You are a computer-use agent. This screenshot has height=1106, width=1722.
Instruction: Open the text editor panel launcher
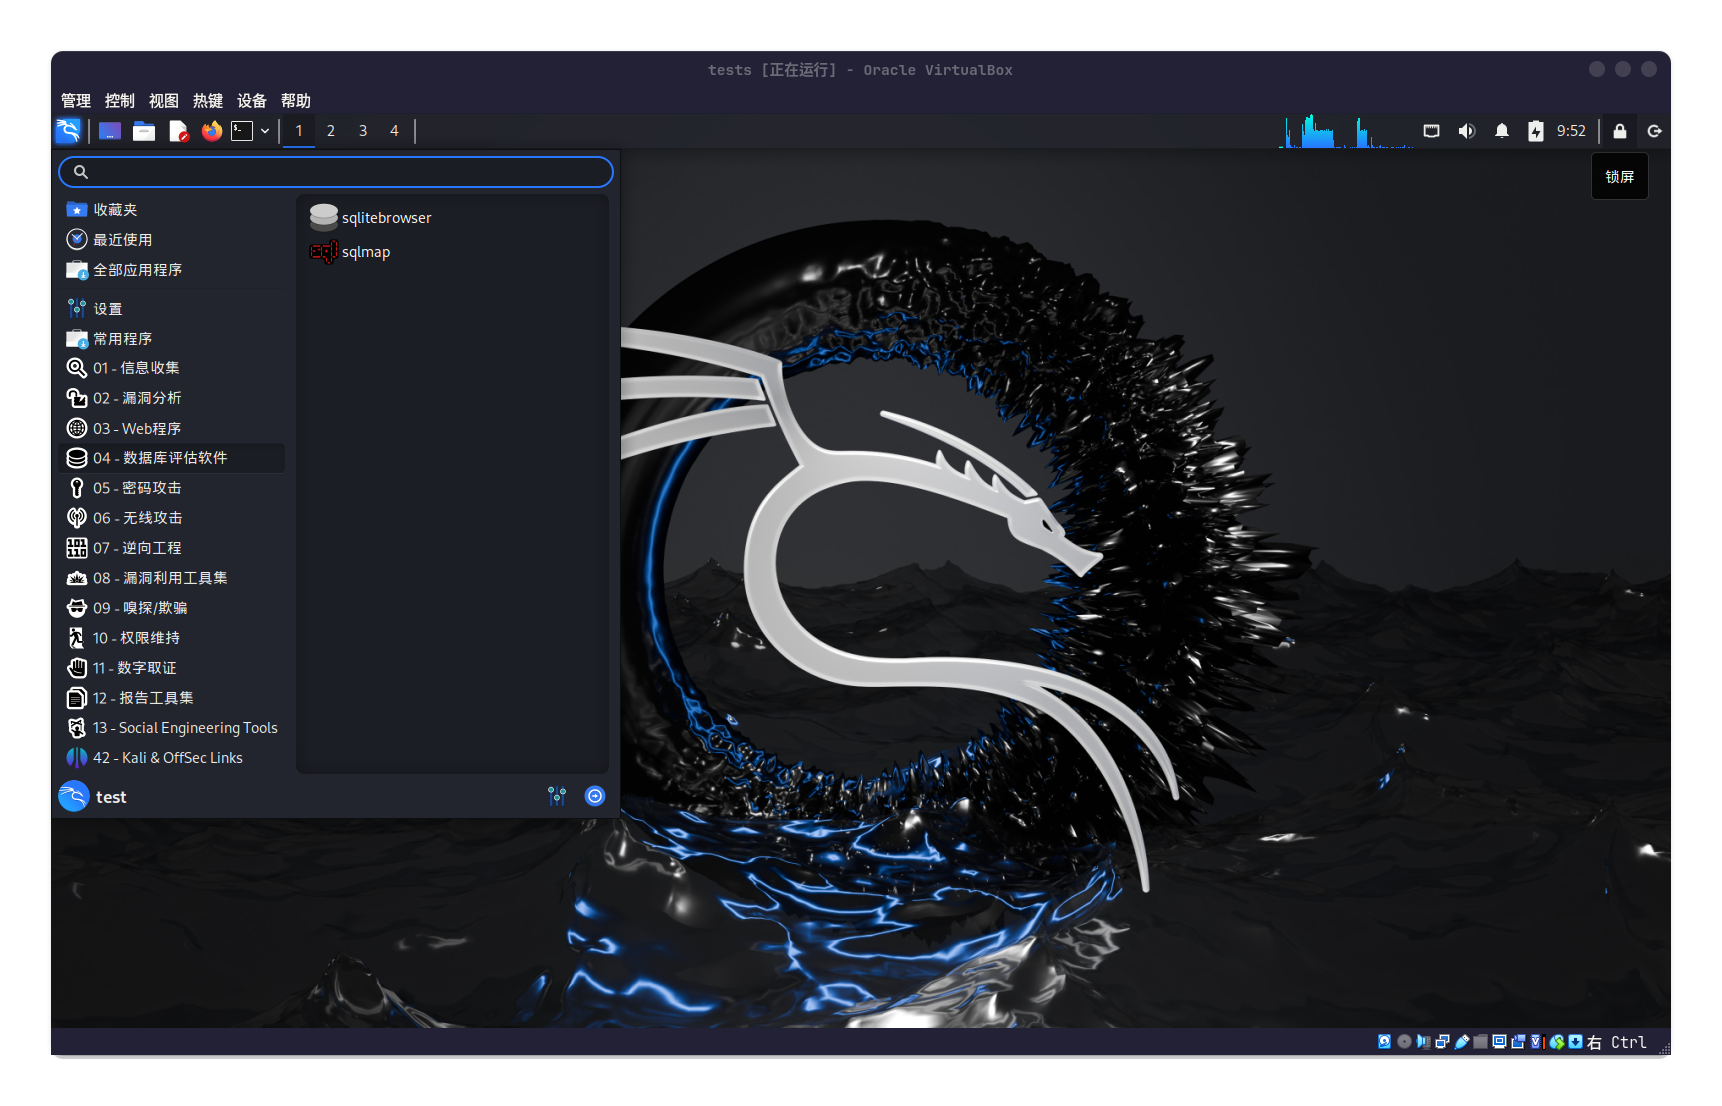[178, 131]
